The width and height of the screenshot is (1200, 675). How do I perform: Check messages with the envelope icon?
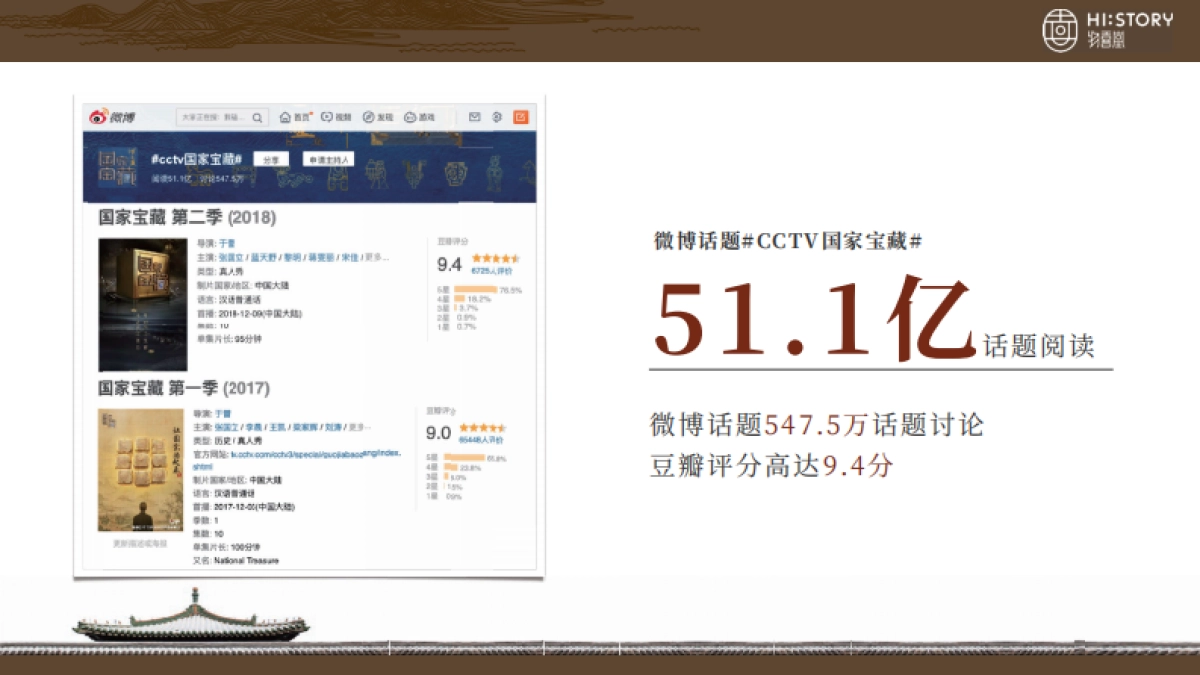[474, 118]
